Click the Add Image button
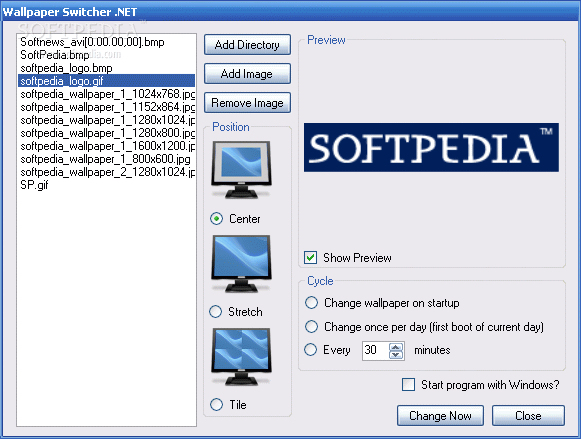The image size is (581, 439). click(247, 74)
